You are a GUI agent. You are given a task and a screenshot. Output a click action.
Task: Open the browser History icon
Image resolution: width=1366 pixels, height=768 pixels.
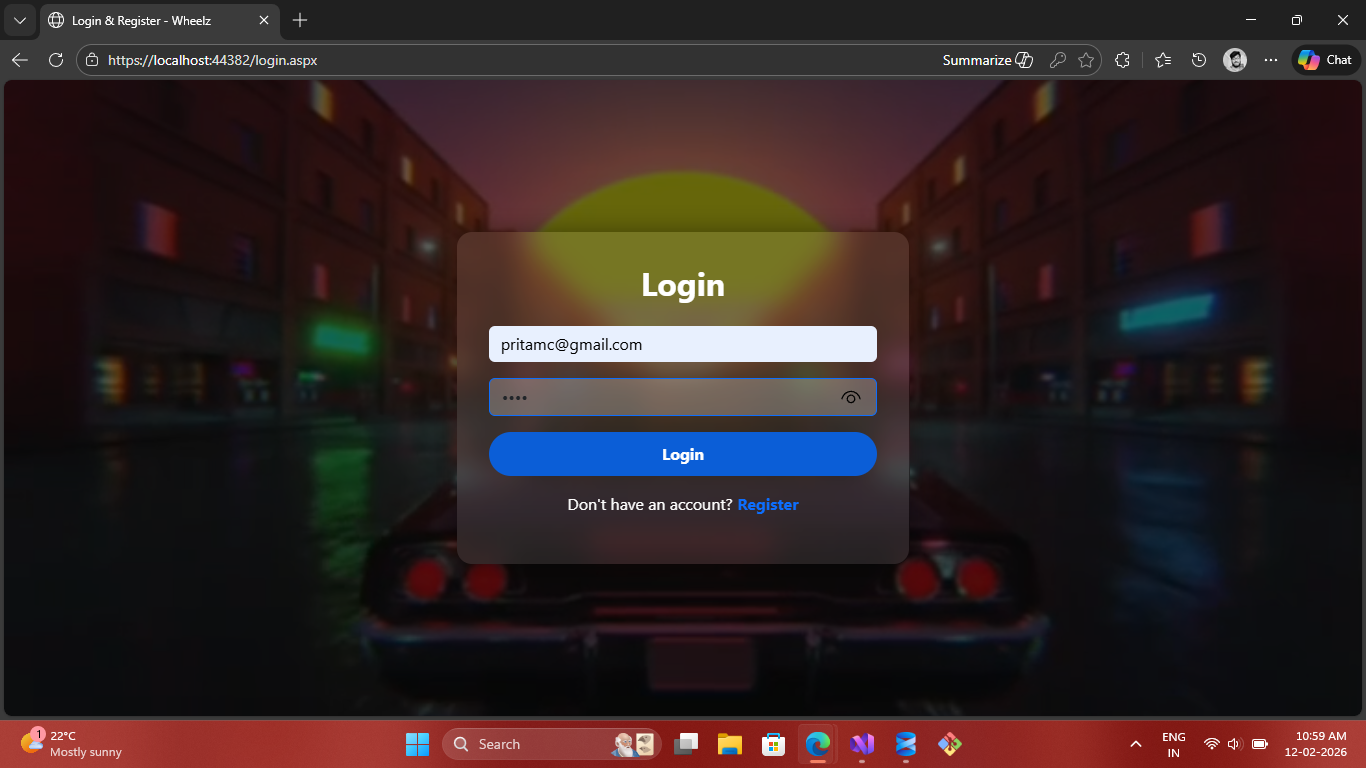point(1199,60)
